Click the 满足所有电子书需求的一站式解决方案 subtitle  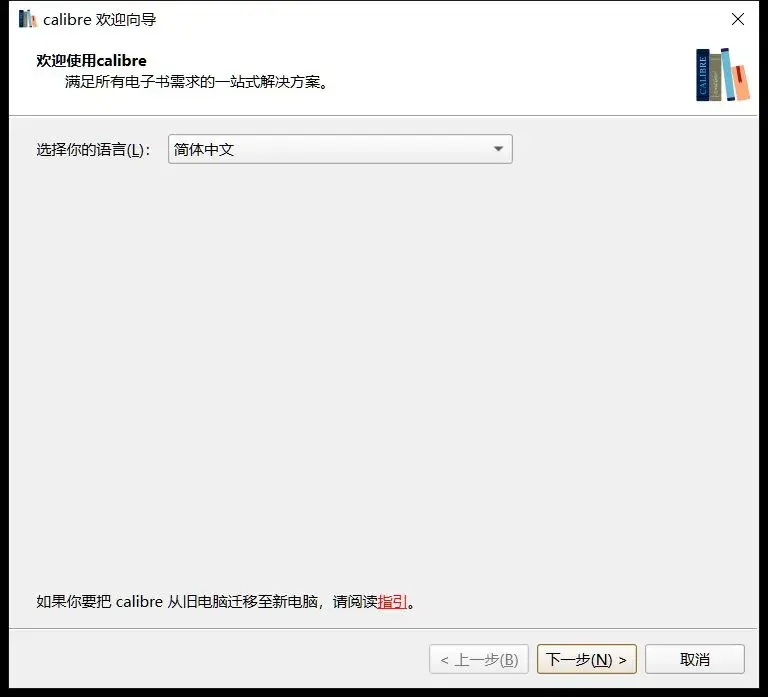[196, 82]
